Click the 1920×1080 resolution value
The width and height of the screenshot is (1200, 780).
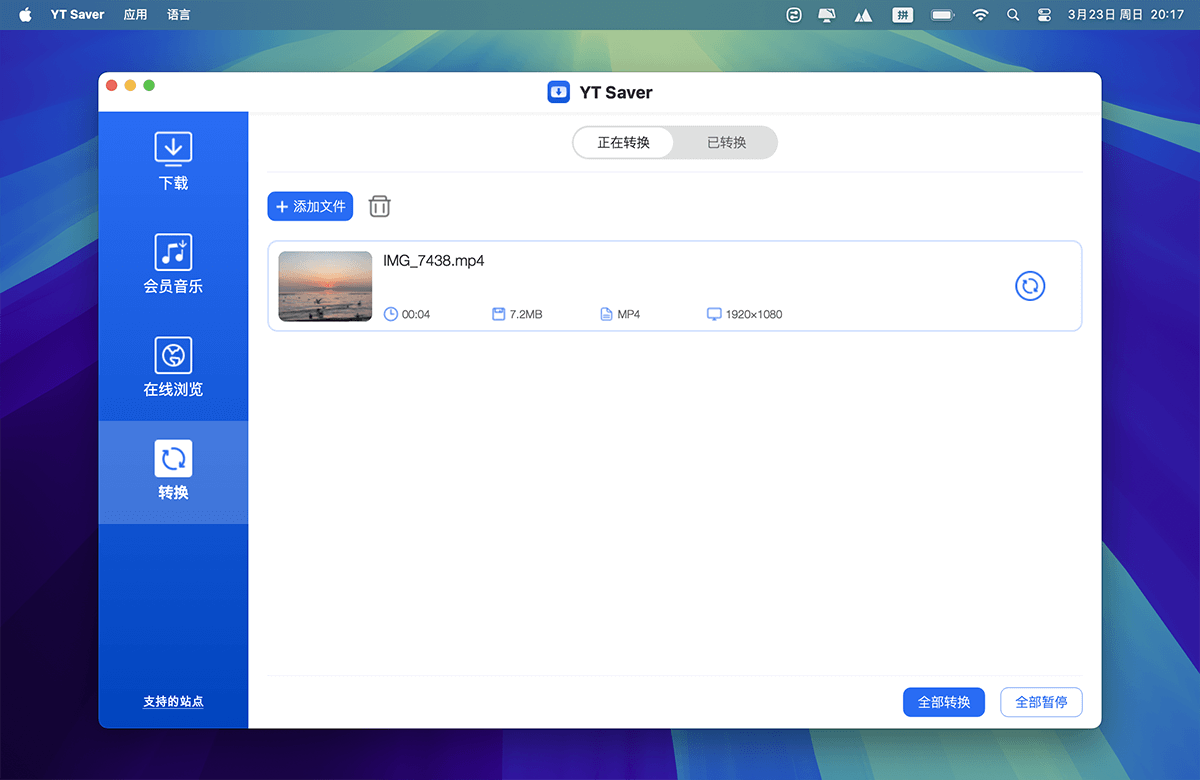tap(754, 314)
